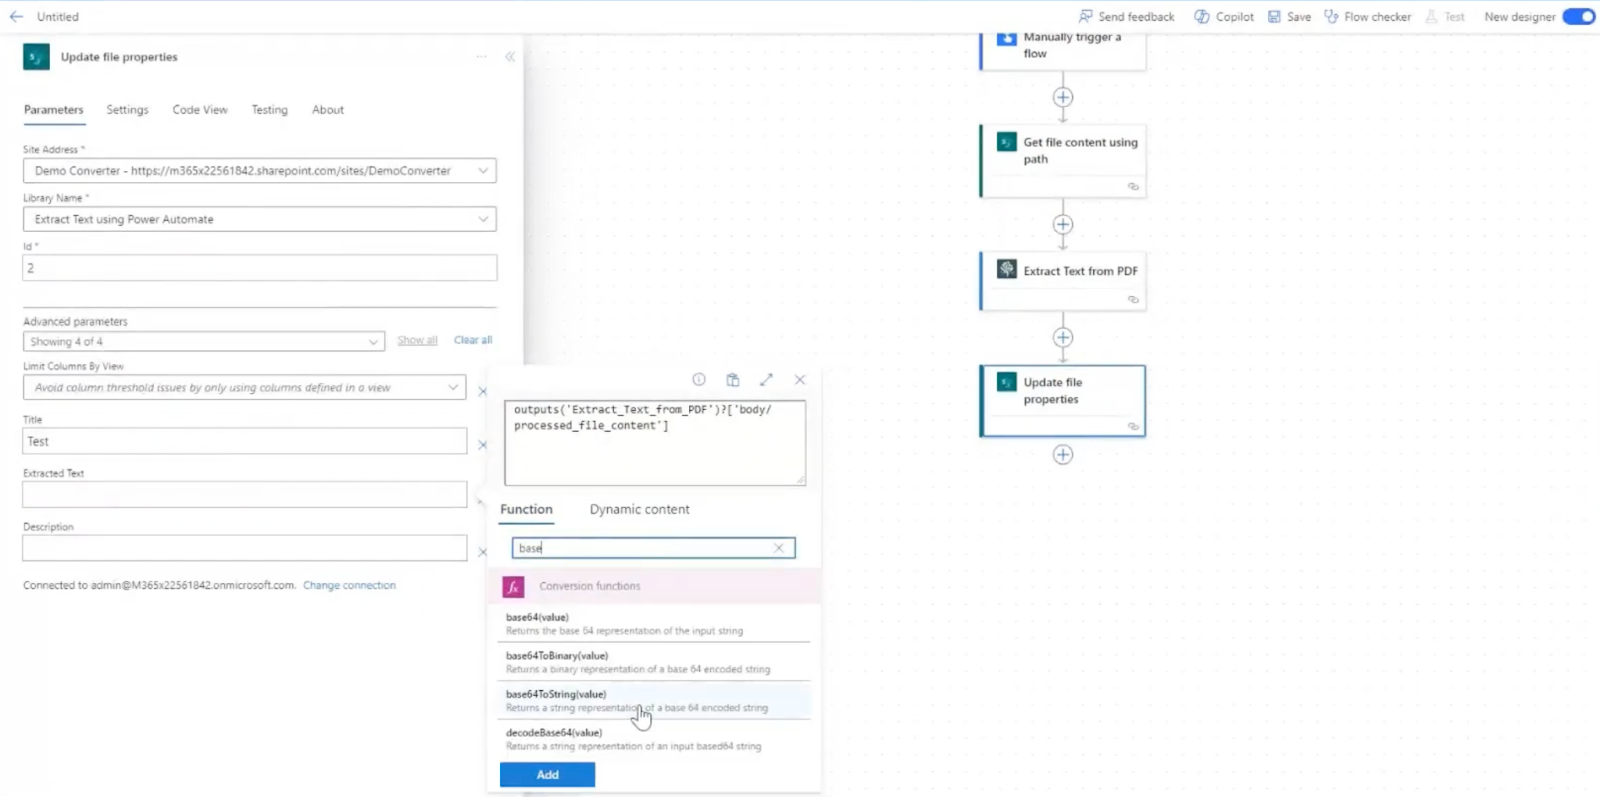Screen dimensions: 1600x797
Task: Click the info icon in expression editor
Action: point(699,380)
